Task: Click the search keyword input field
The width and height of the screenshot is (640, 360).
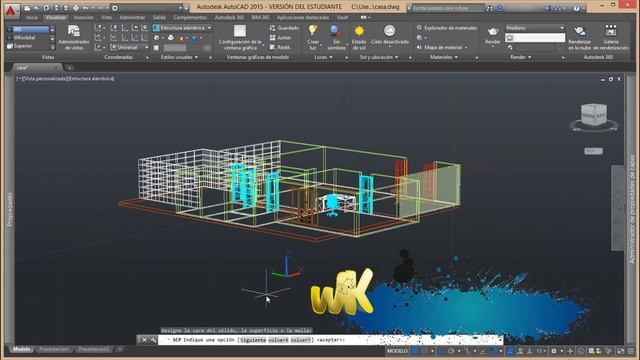Action: tap(447, 8)
